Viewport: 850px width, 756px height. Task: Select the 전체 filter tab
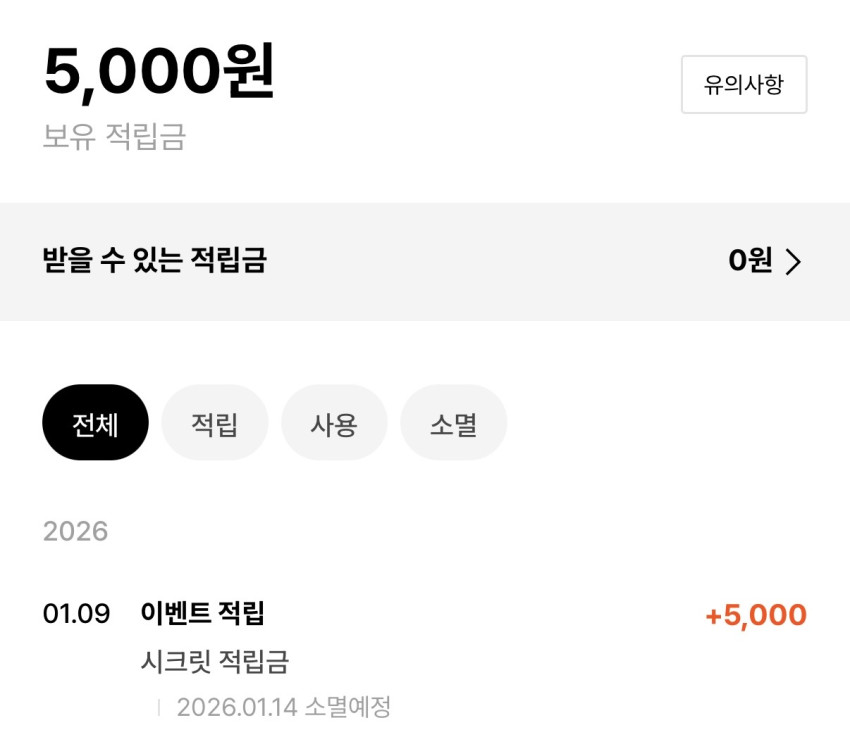95,423
